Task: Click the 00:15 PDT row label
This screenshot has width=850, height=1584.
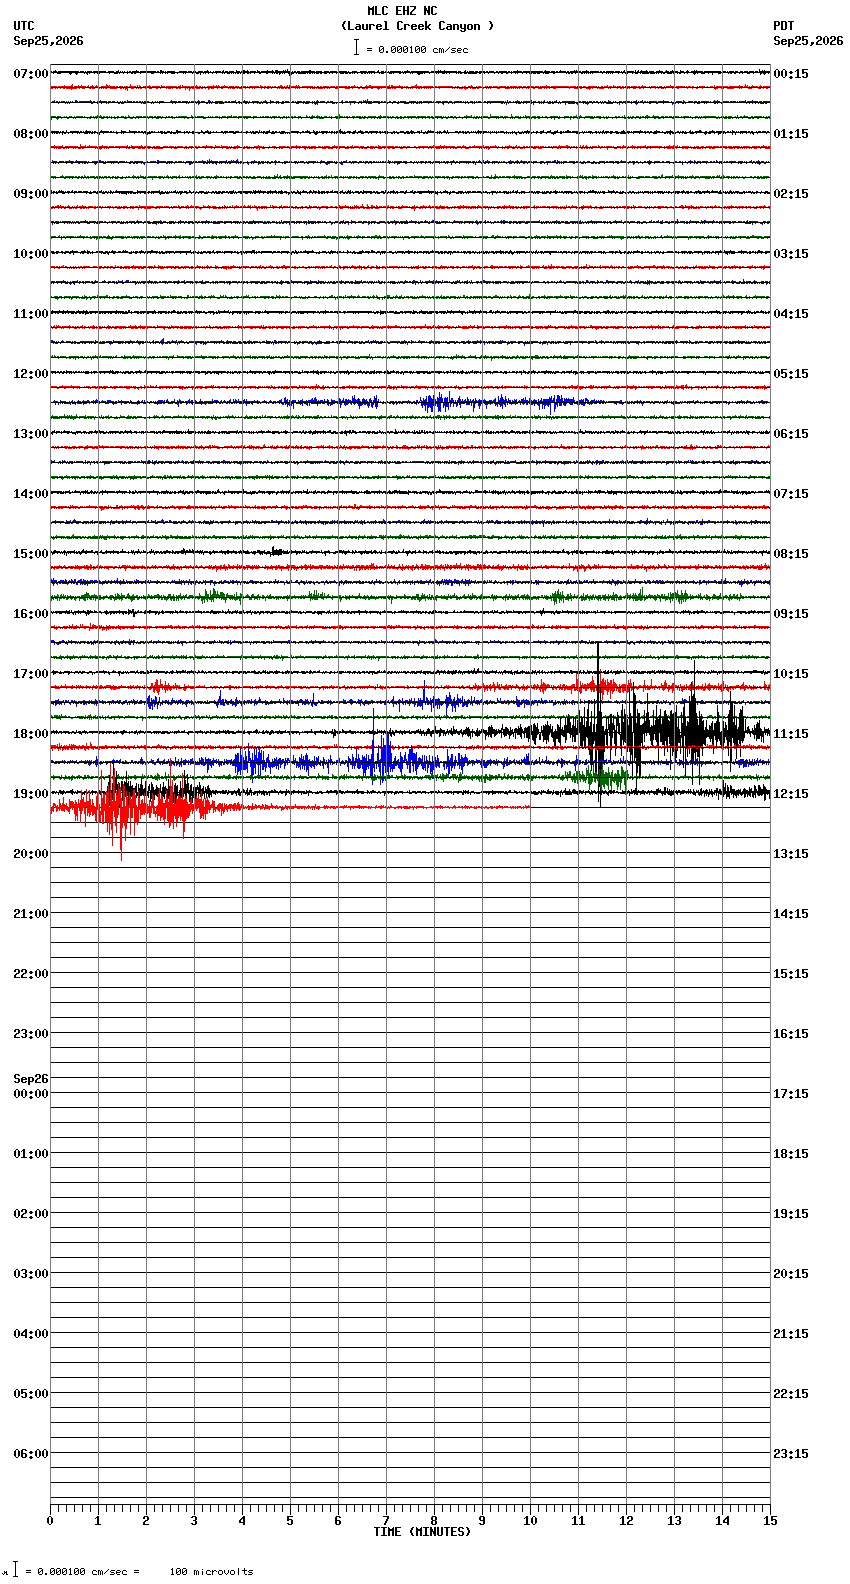Action: point(791,74)
